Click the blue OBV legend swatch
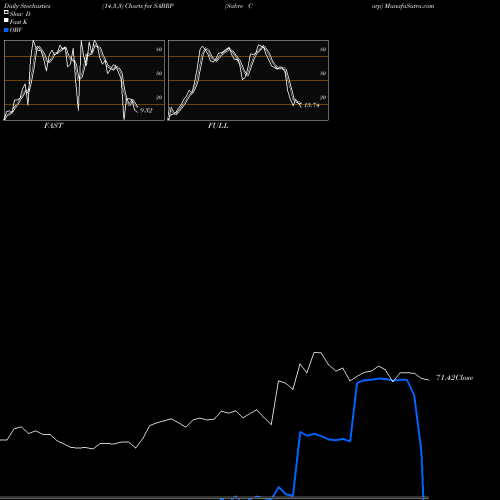The image size is (500, 500). coord(6,30)
